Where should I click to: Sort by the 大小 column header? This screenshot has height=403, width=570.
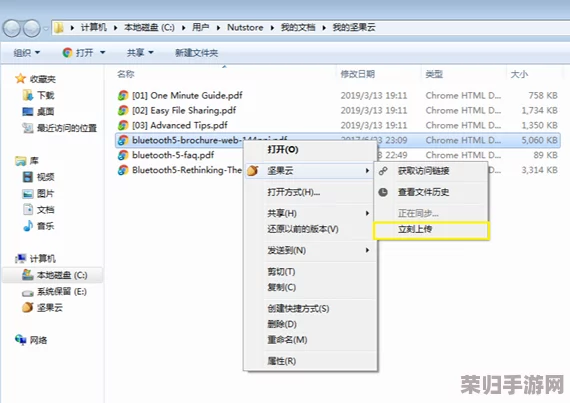[x=519, y=74]
